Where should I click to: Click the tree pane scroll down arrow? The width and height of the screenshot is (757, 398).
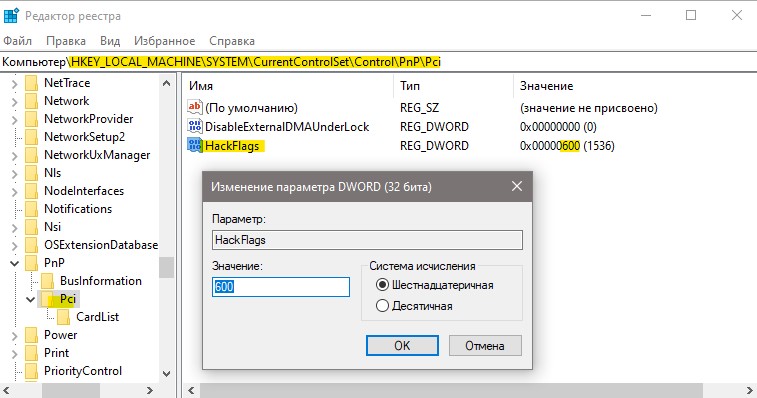[x=167, y=373]
